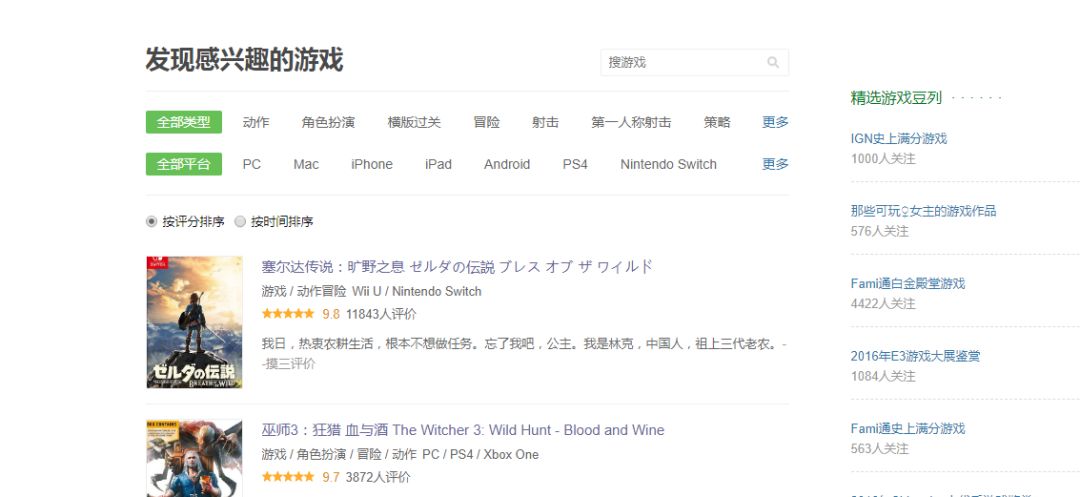Click the Zelda game cover thumbnail
Image resolution: width=1080 pixels, height=497 pixels.
(194, 322)
